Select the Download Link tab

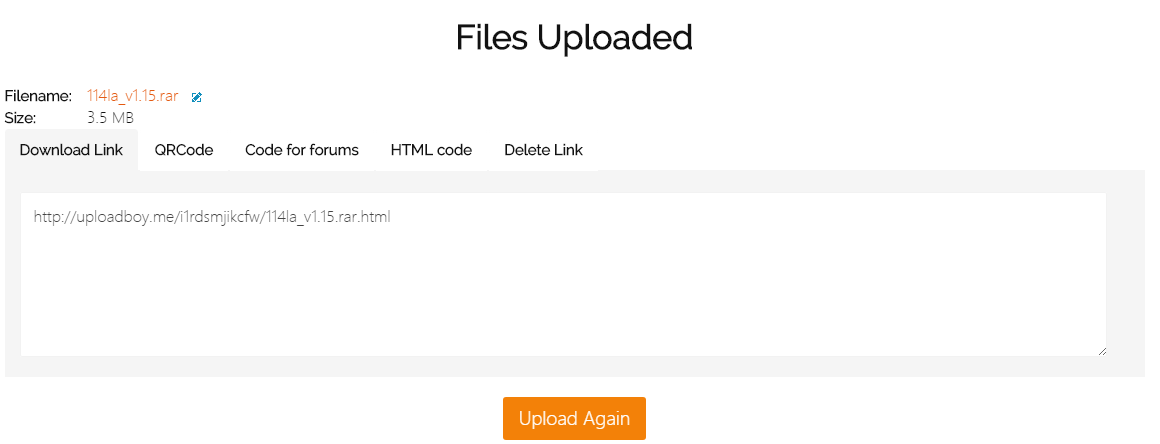tap(71, 150)
